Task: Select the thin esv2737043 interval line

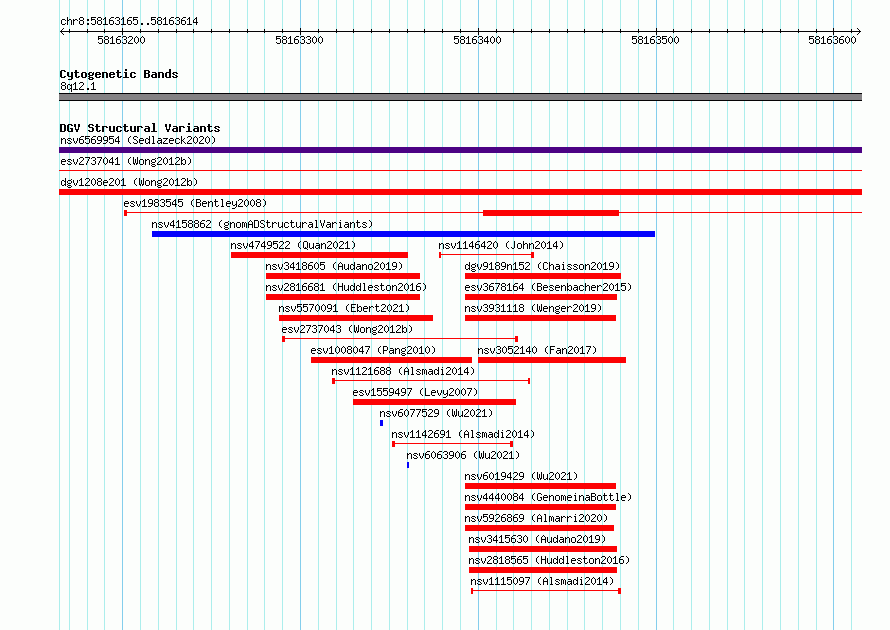Action: pos(400,339)
